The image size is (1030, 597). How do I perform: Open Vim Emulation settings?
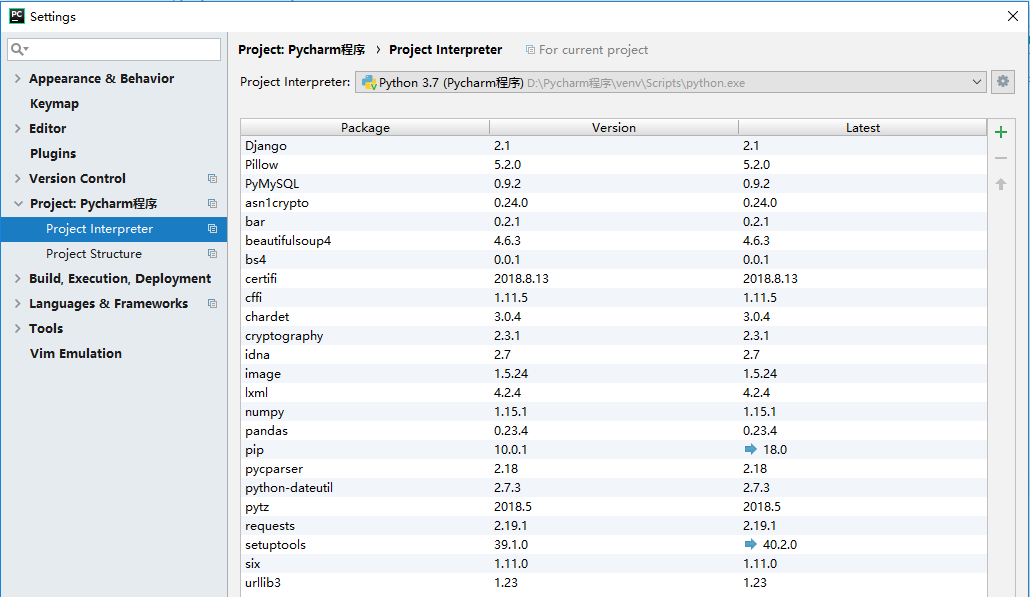click(x=76, y=353)
